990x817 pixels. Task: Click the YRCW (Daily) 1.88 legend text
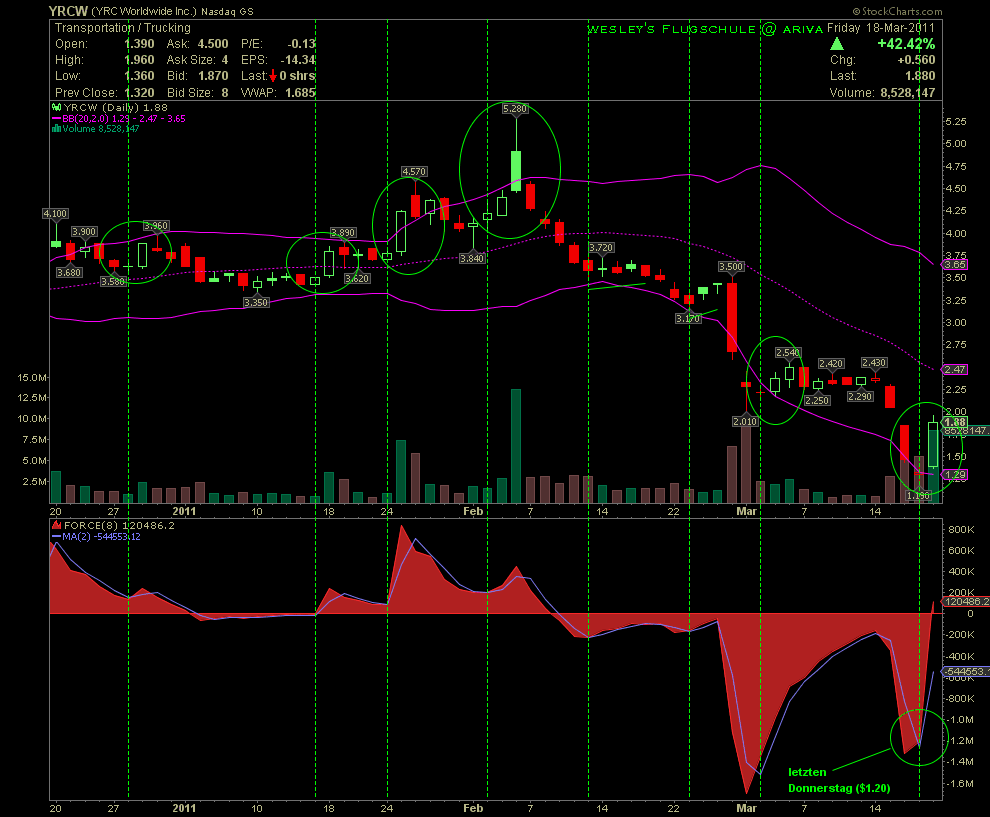click(x=116, y=108)
